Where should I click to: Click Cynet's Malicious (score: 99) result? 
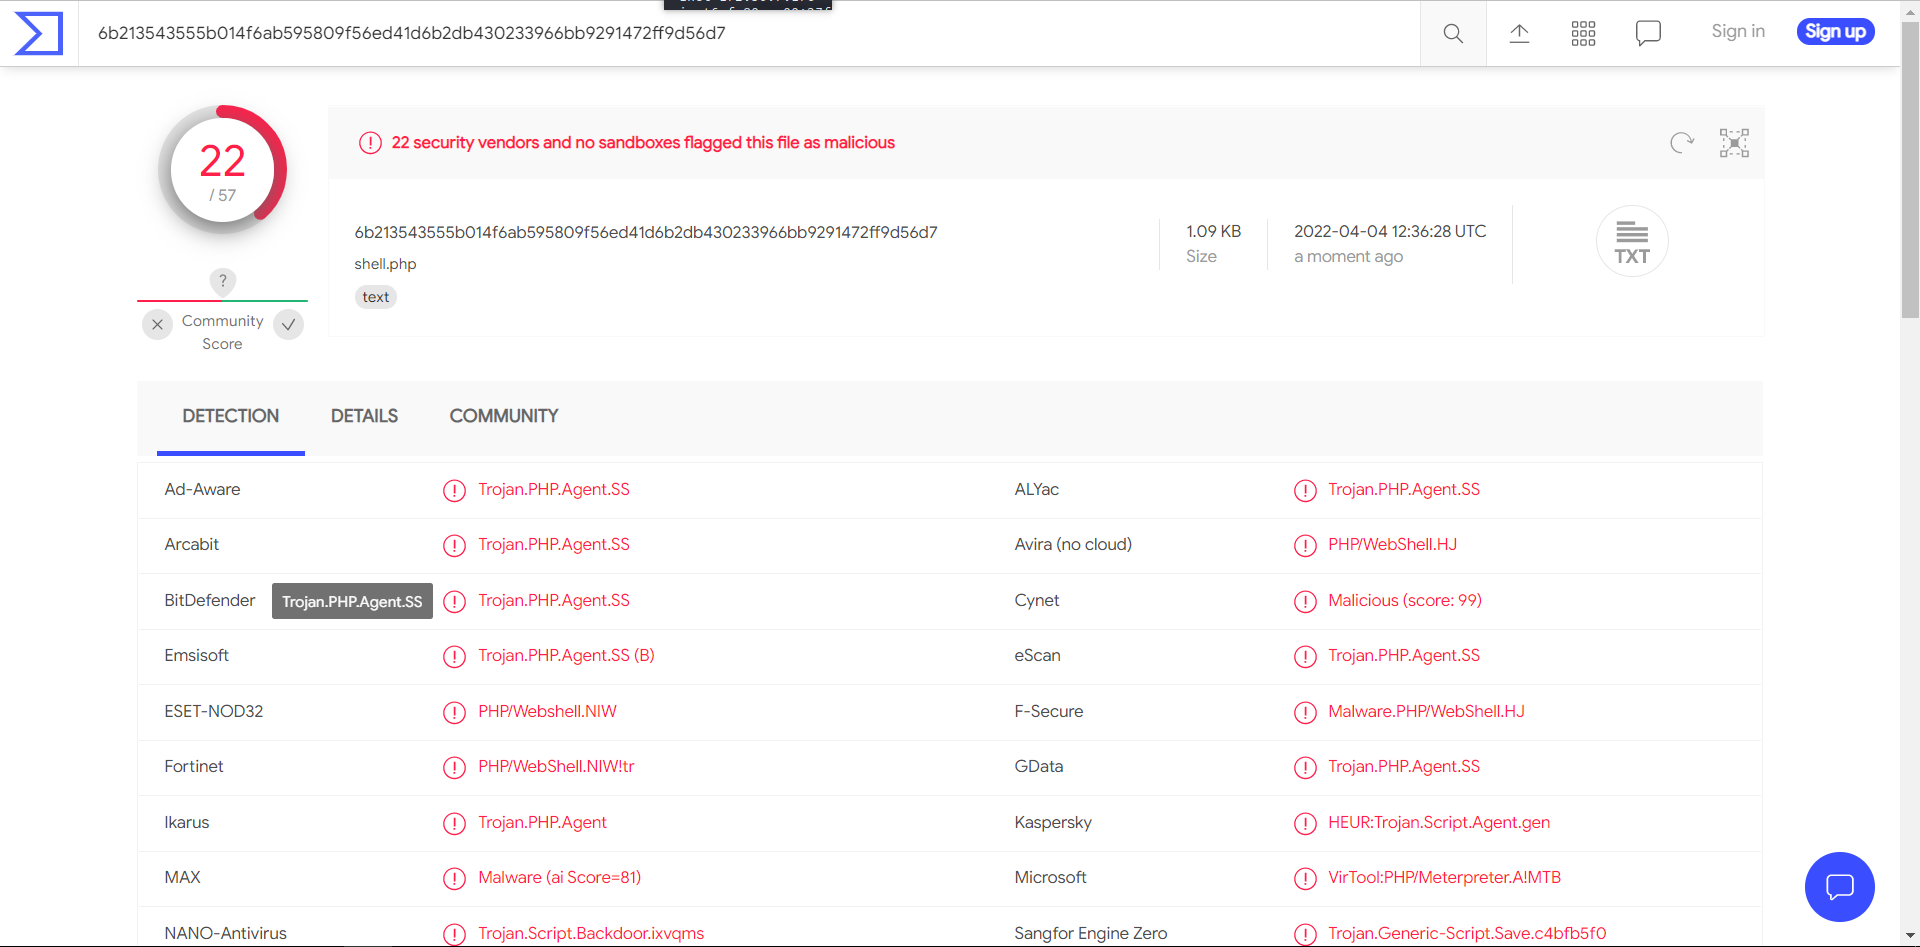tap(1405, 600)
